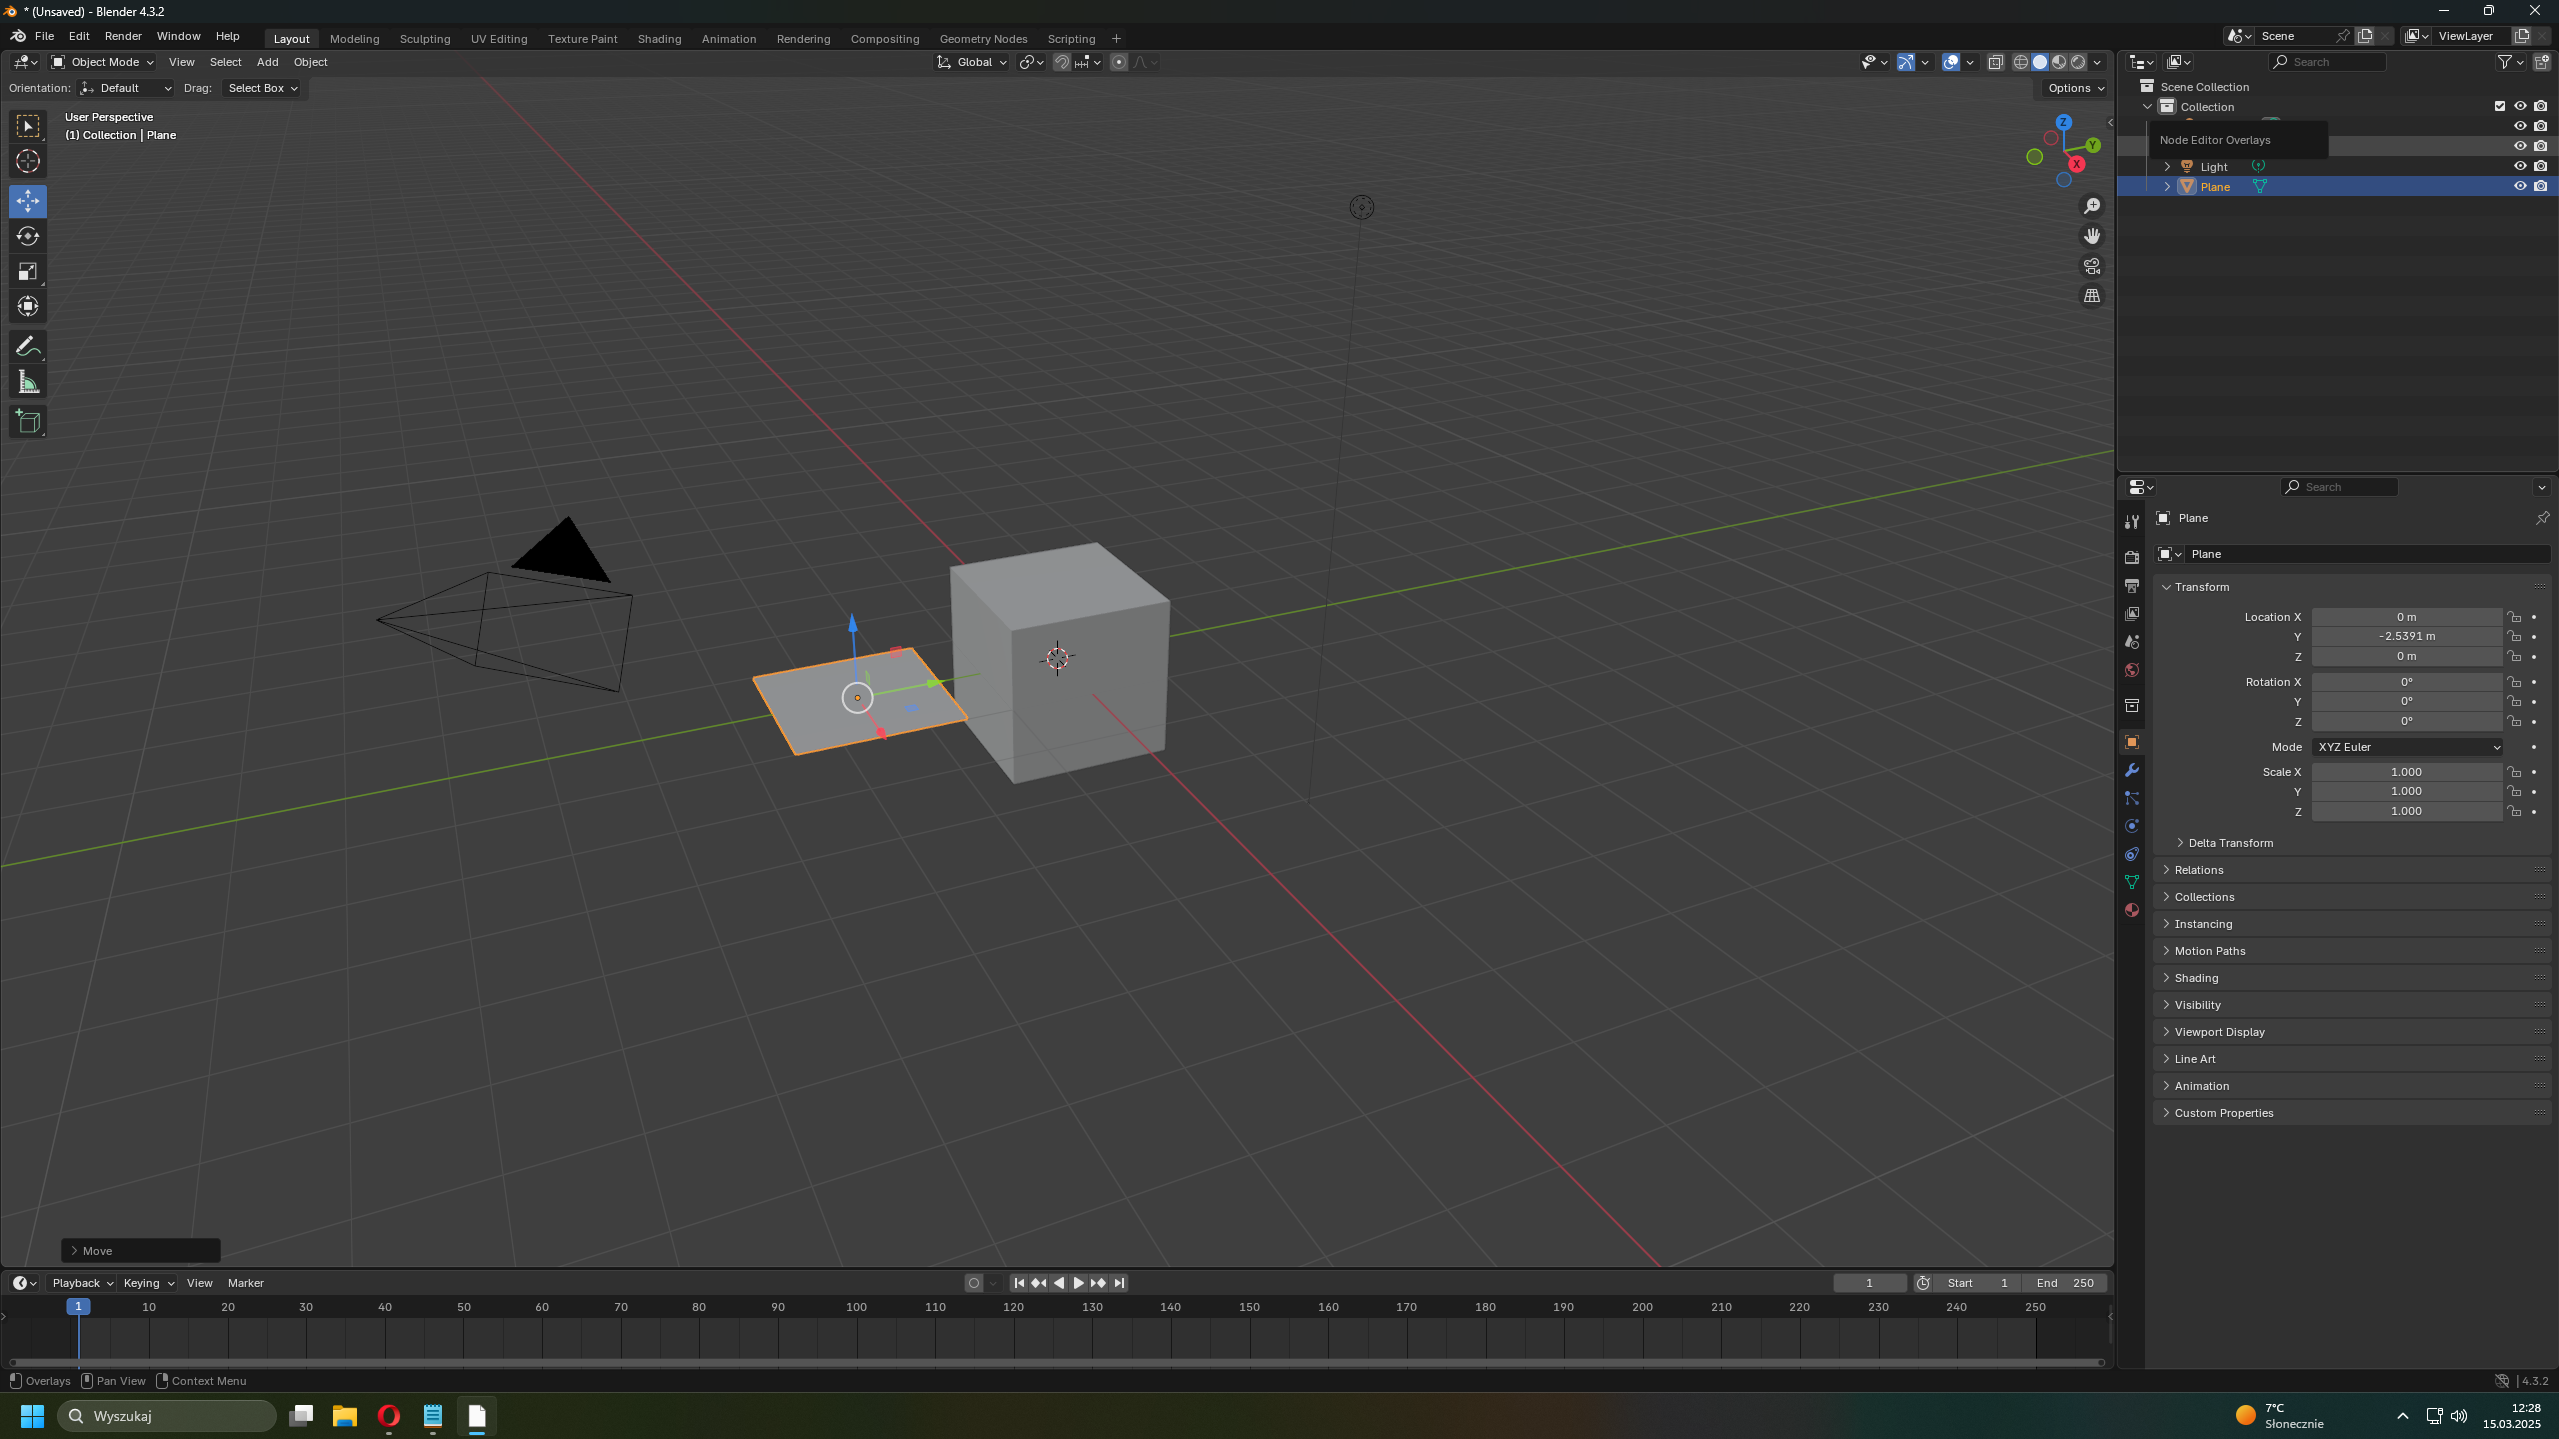Hide the Light in viewport
Screen dimensions: 2559x1439
[2519, 166]
